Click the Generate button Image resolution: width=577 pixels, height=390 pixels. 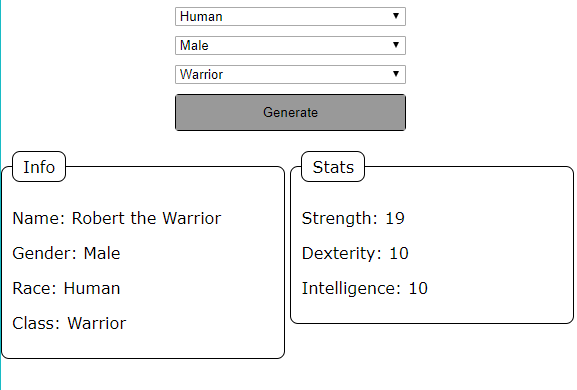(x=290, y=113)
